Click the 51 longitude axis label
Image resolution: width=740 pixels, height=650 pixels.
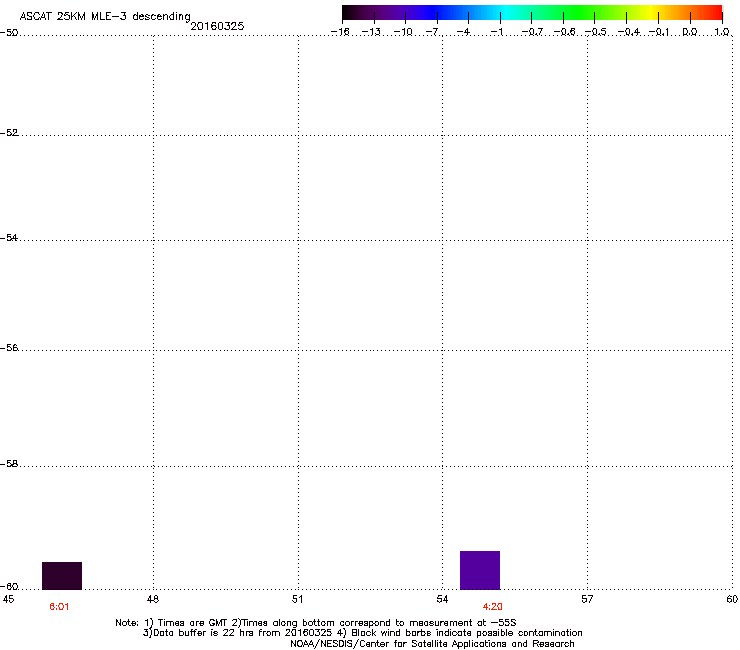click(297, 599)
